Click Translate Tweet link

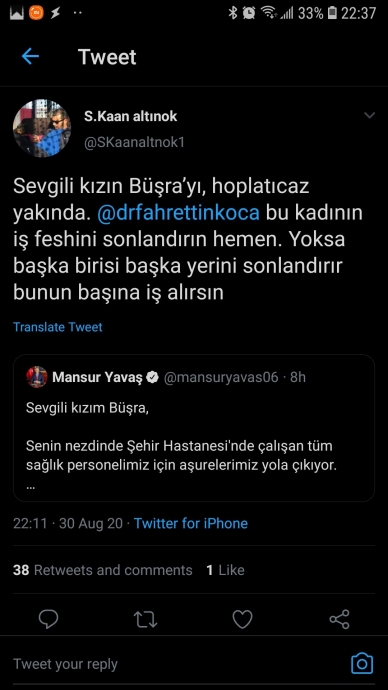58,327
